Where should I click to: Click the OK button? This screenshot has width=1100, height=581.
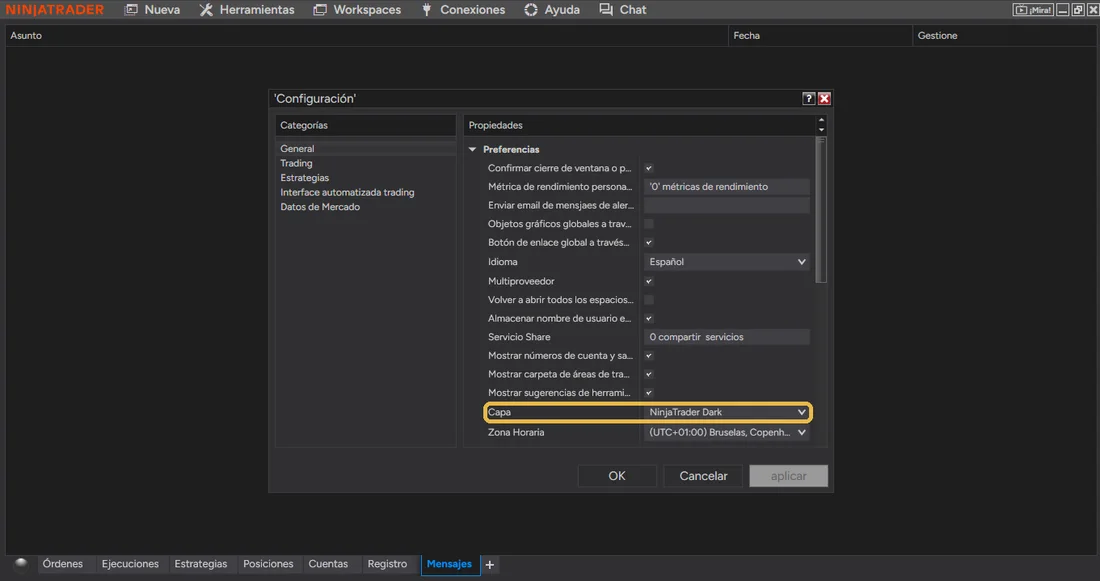(x=617, y=476)
